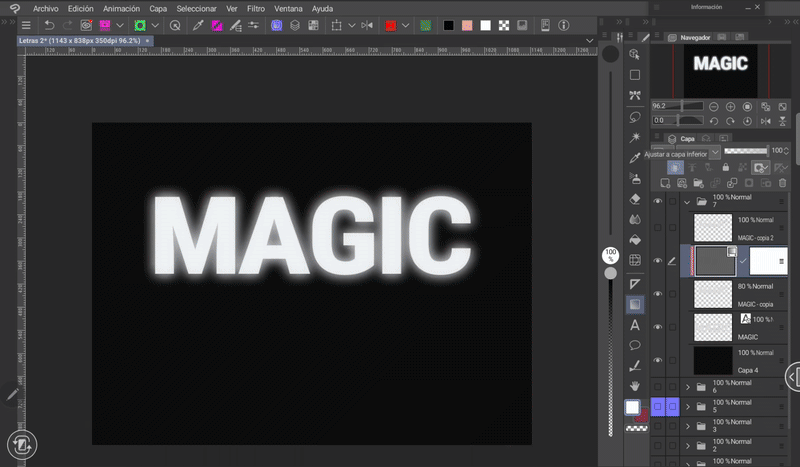
Task: Hide the Capa 4 layer
Action: click(658, 360)
